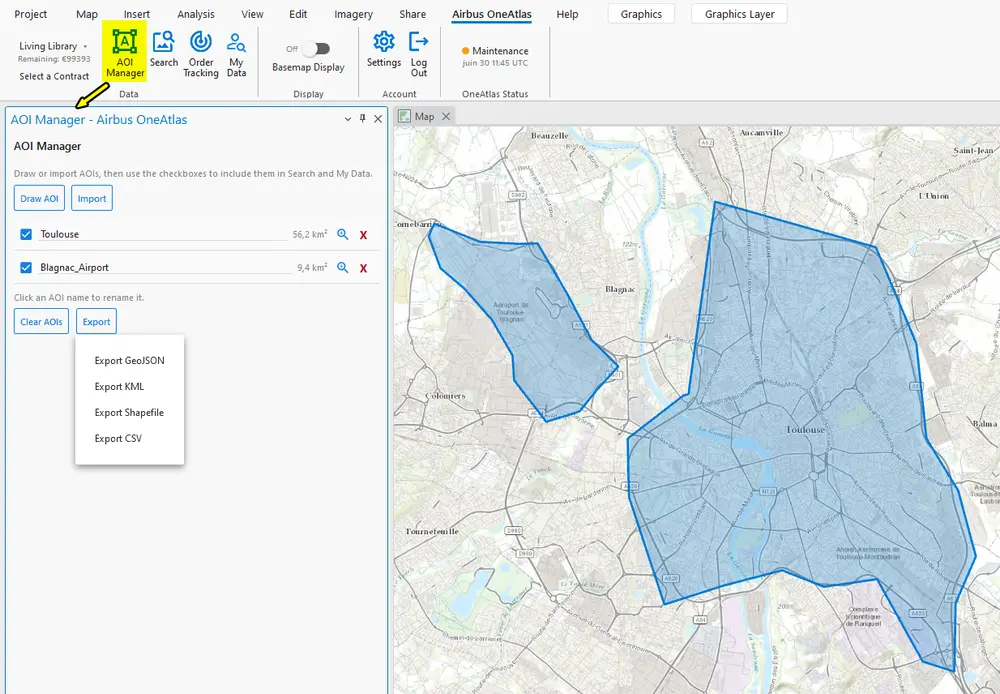Click the Blagnac label on map
Screen dimensions: 1000x694
[x=620, y=289]
